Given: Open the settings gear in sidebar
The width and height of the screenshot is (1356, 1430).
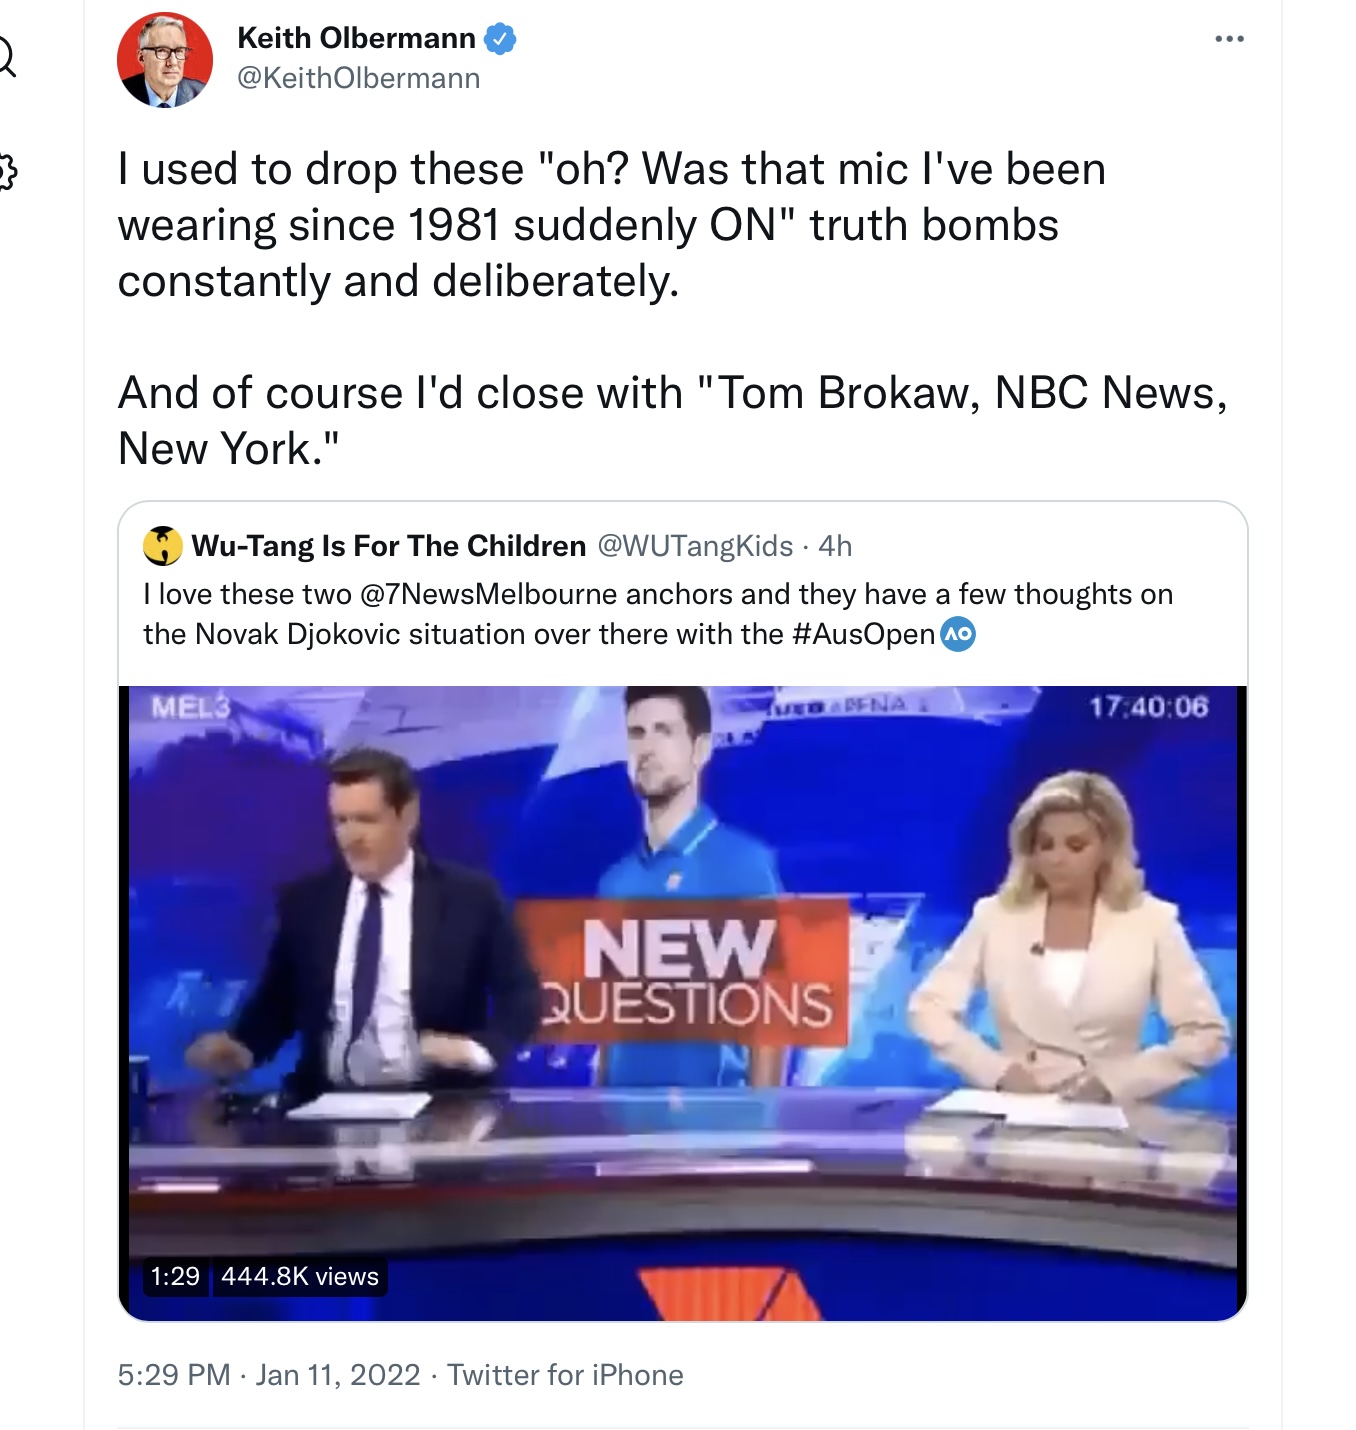Looking at the screenshot, I should click(5, 172).
